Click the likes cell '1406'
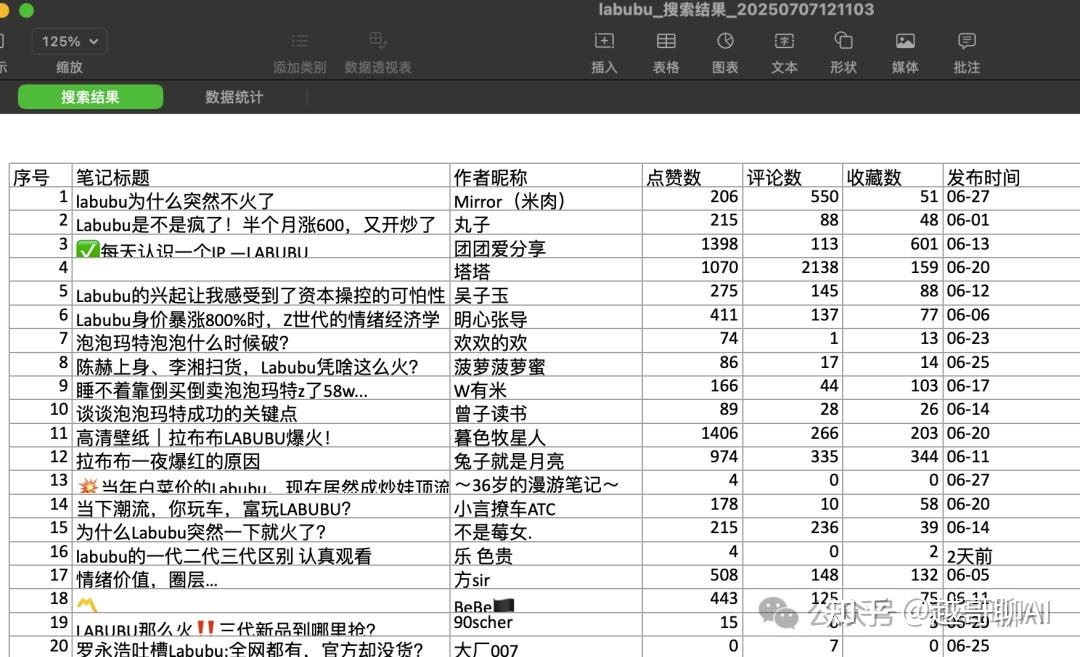 tap(692, 436)
